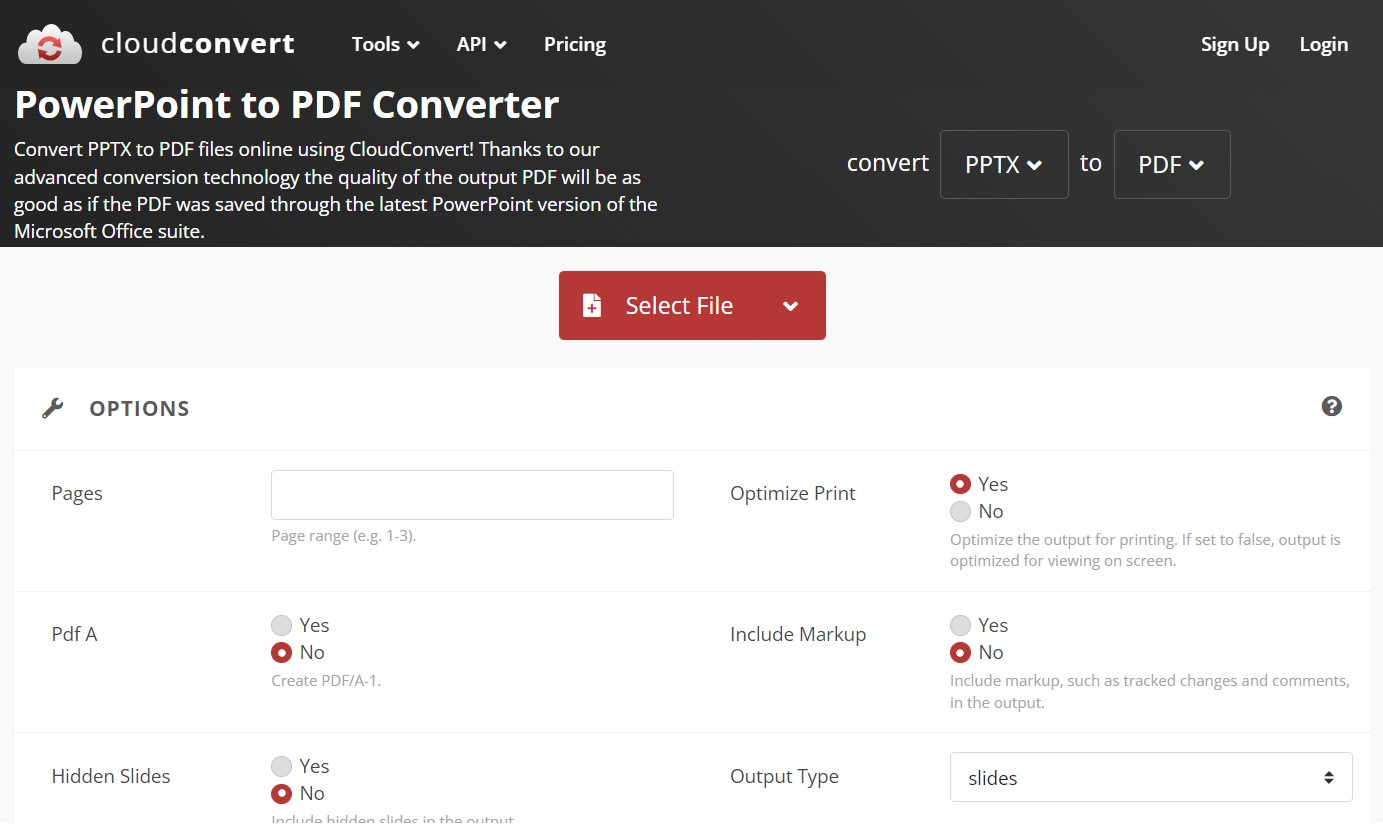Click the Pages range input field
The height and width of the screenshot is (827, 1383).
click(x=472, y=495)
